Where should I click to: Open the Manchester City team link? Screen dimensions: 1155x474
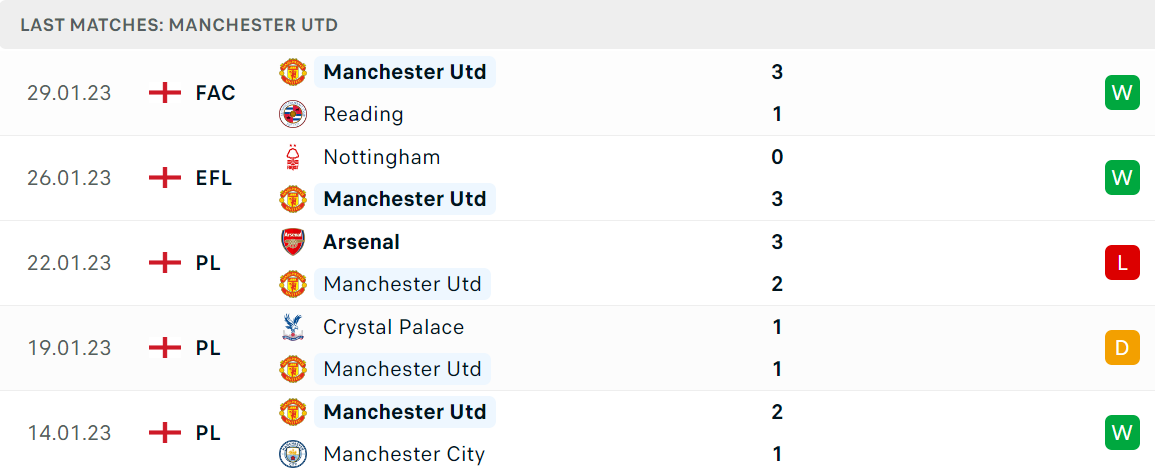pos(404,453)
